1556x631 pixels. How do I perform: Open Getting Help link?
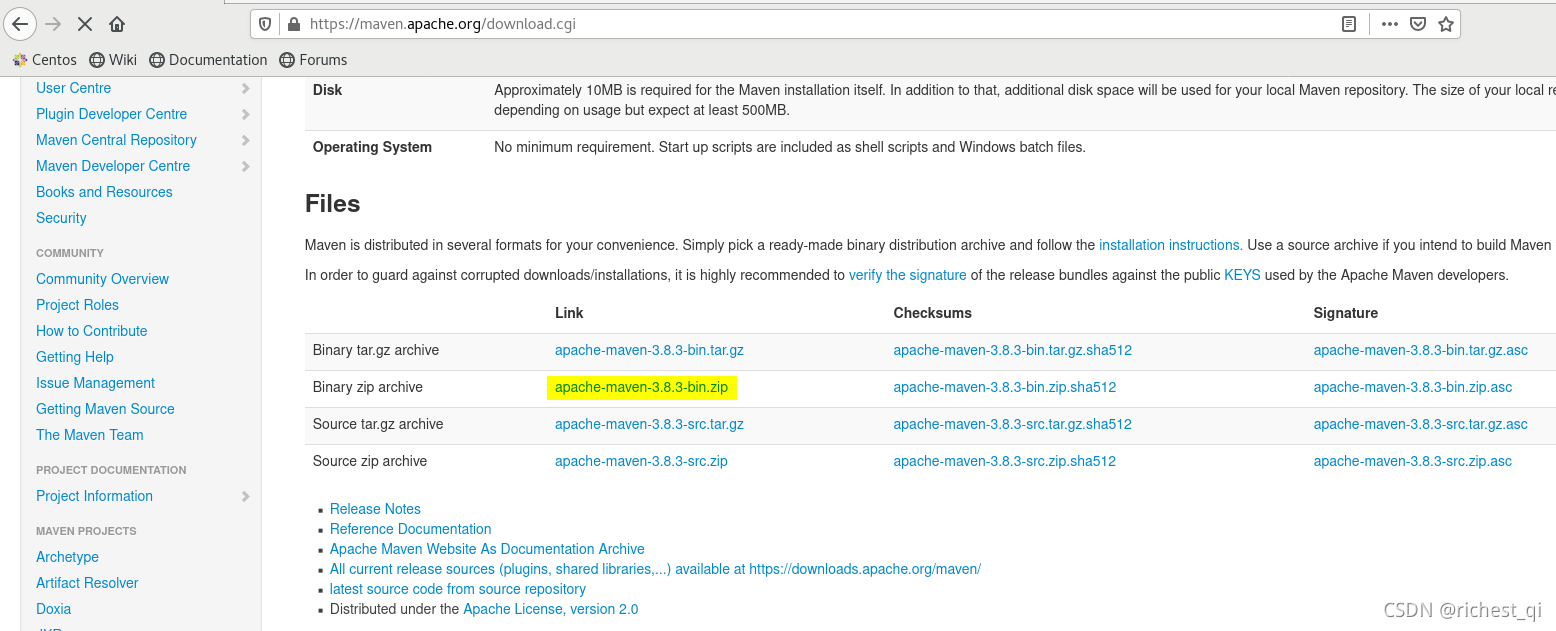point(75,357)
